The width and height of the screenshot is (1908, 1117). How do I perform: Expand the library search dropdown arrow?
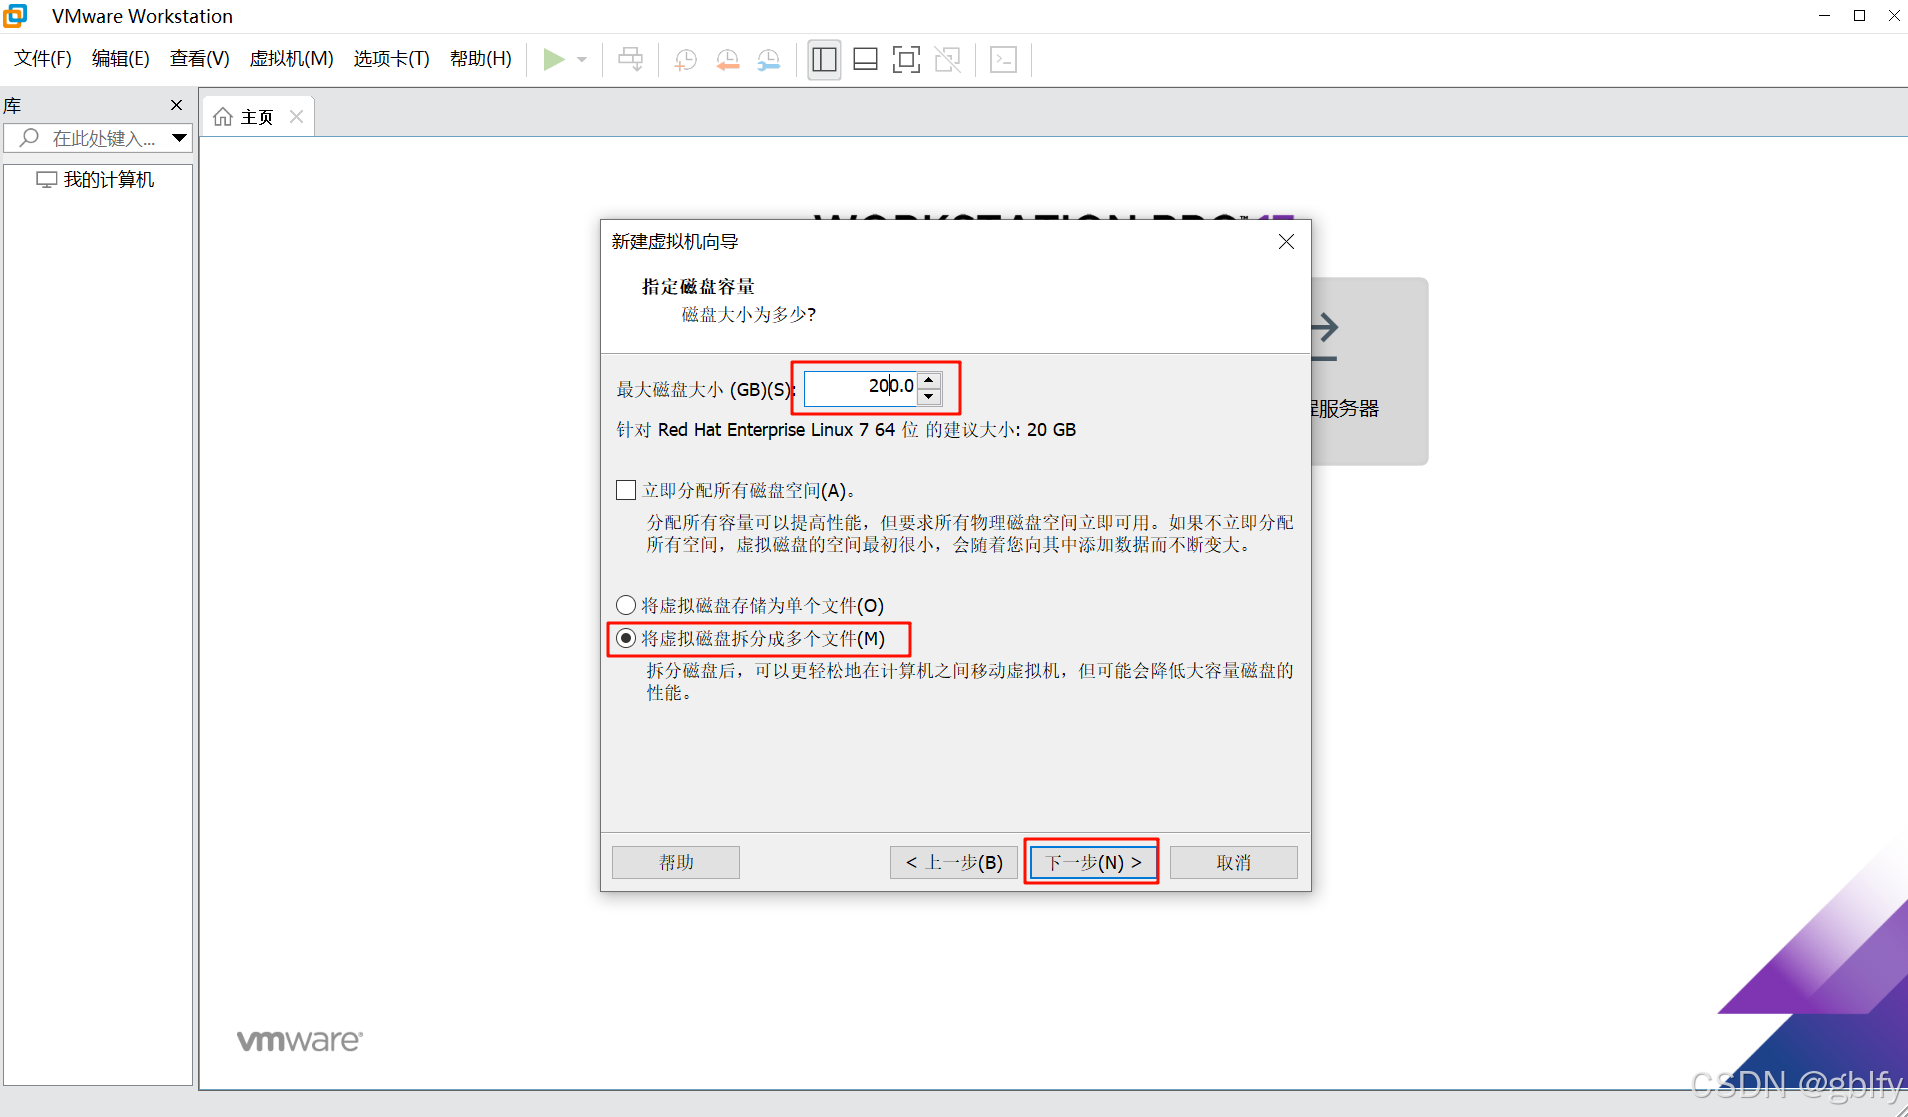point(179,138)
